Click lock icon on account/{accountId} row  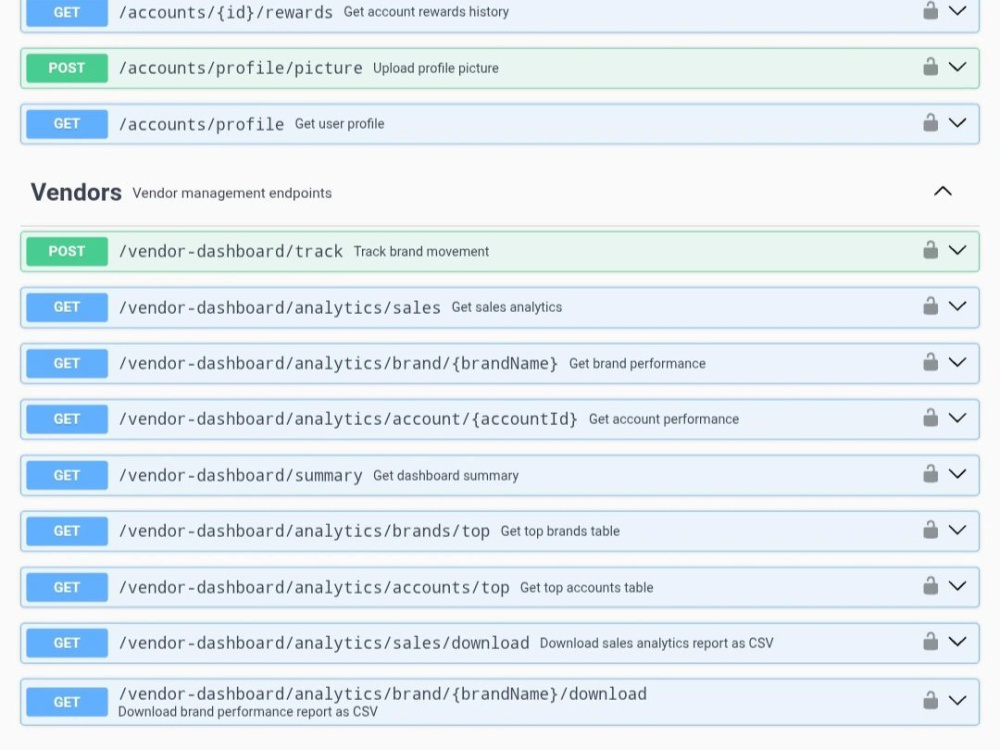[930, 418]
